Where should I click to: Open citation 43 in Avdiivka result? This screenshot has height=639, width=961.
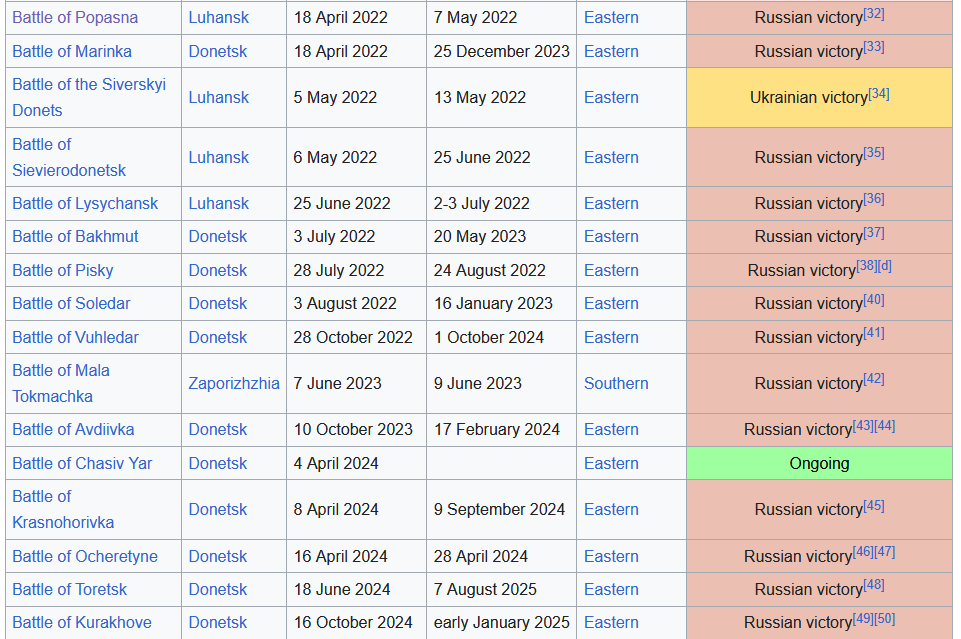[x=864, y=425]
